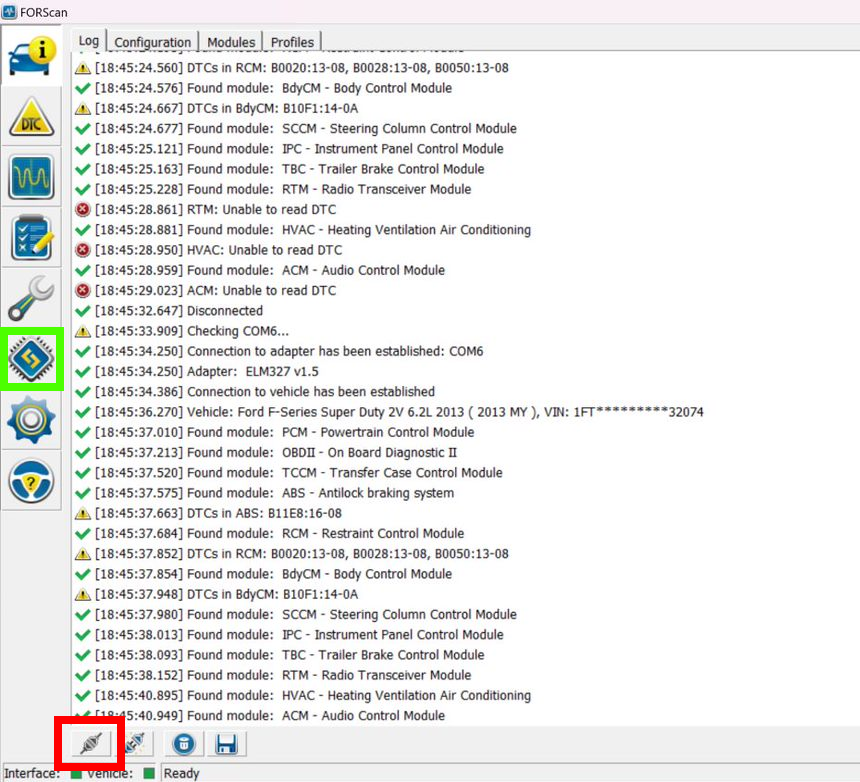Image resolution: width=860 pixels, height=782 pixels.
Task: Click the Disconnect plug button
Action: [135, 744]
